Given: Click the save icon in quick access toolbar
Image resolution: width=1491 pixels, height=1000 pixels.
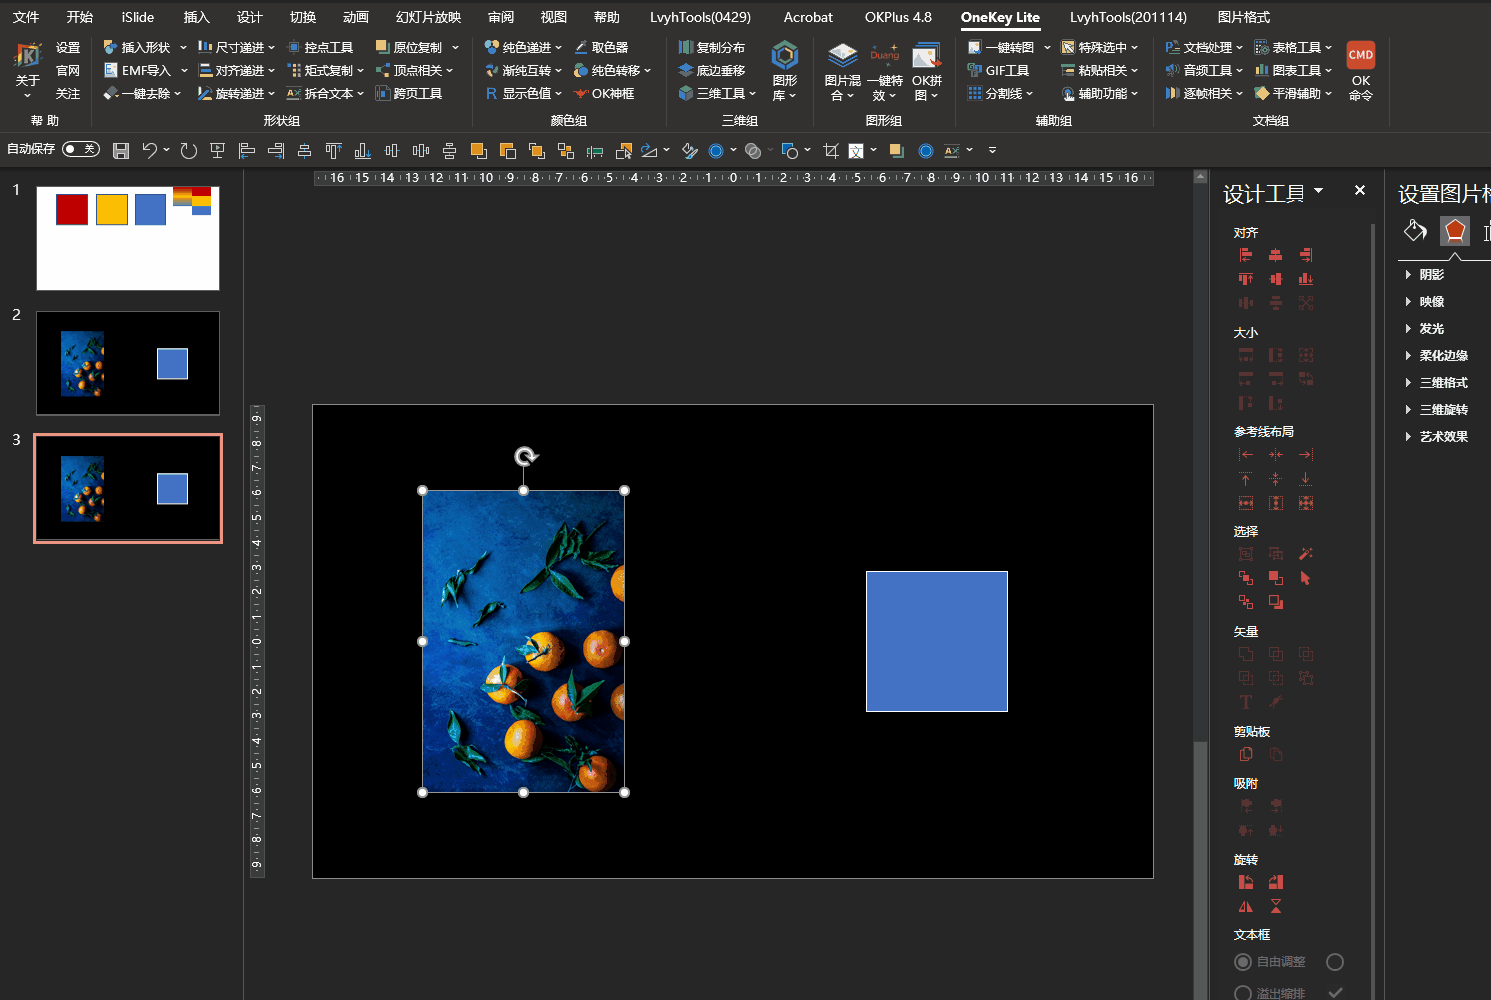Looking at the screenshot, I should coord(121,151).
